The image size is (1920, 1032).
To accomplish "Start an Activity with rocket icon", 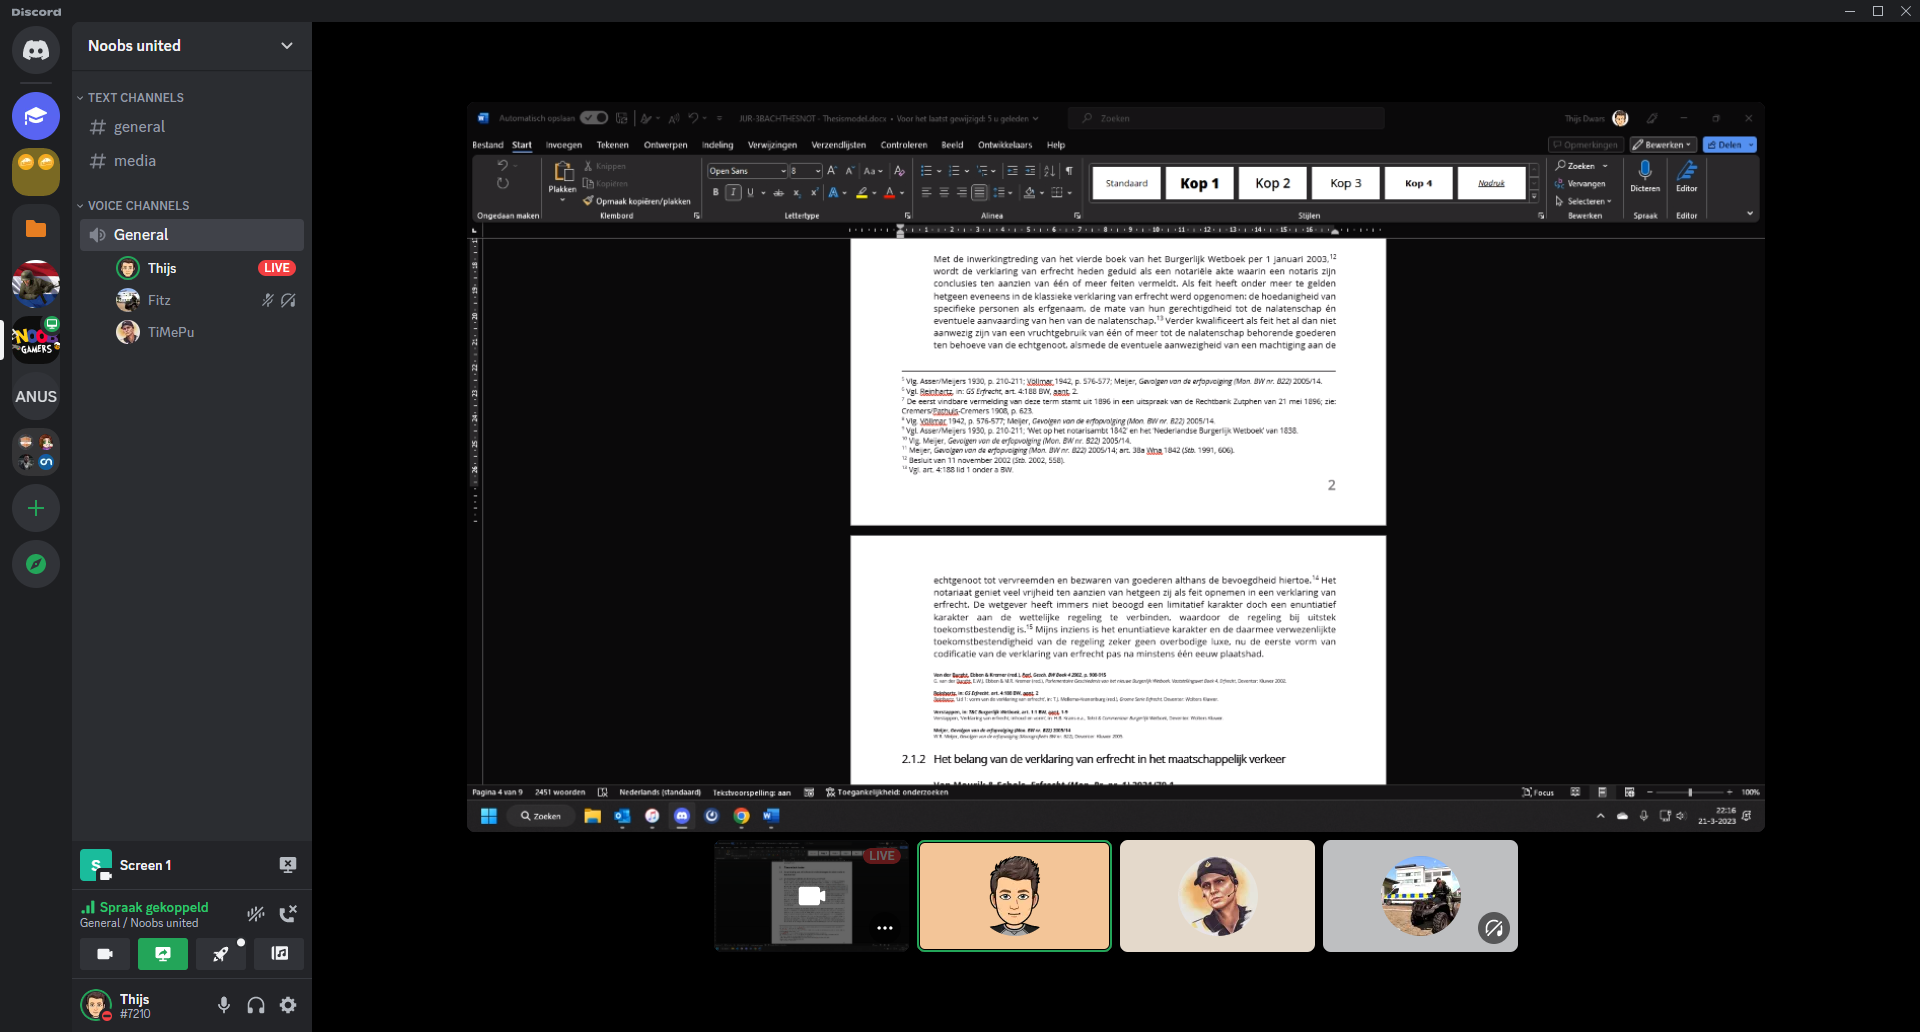I will pyautogui.click(x=221, y=954).
